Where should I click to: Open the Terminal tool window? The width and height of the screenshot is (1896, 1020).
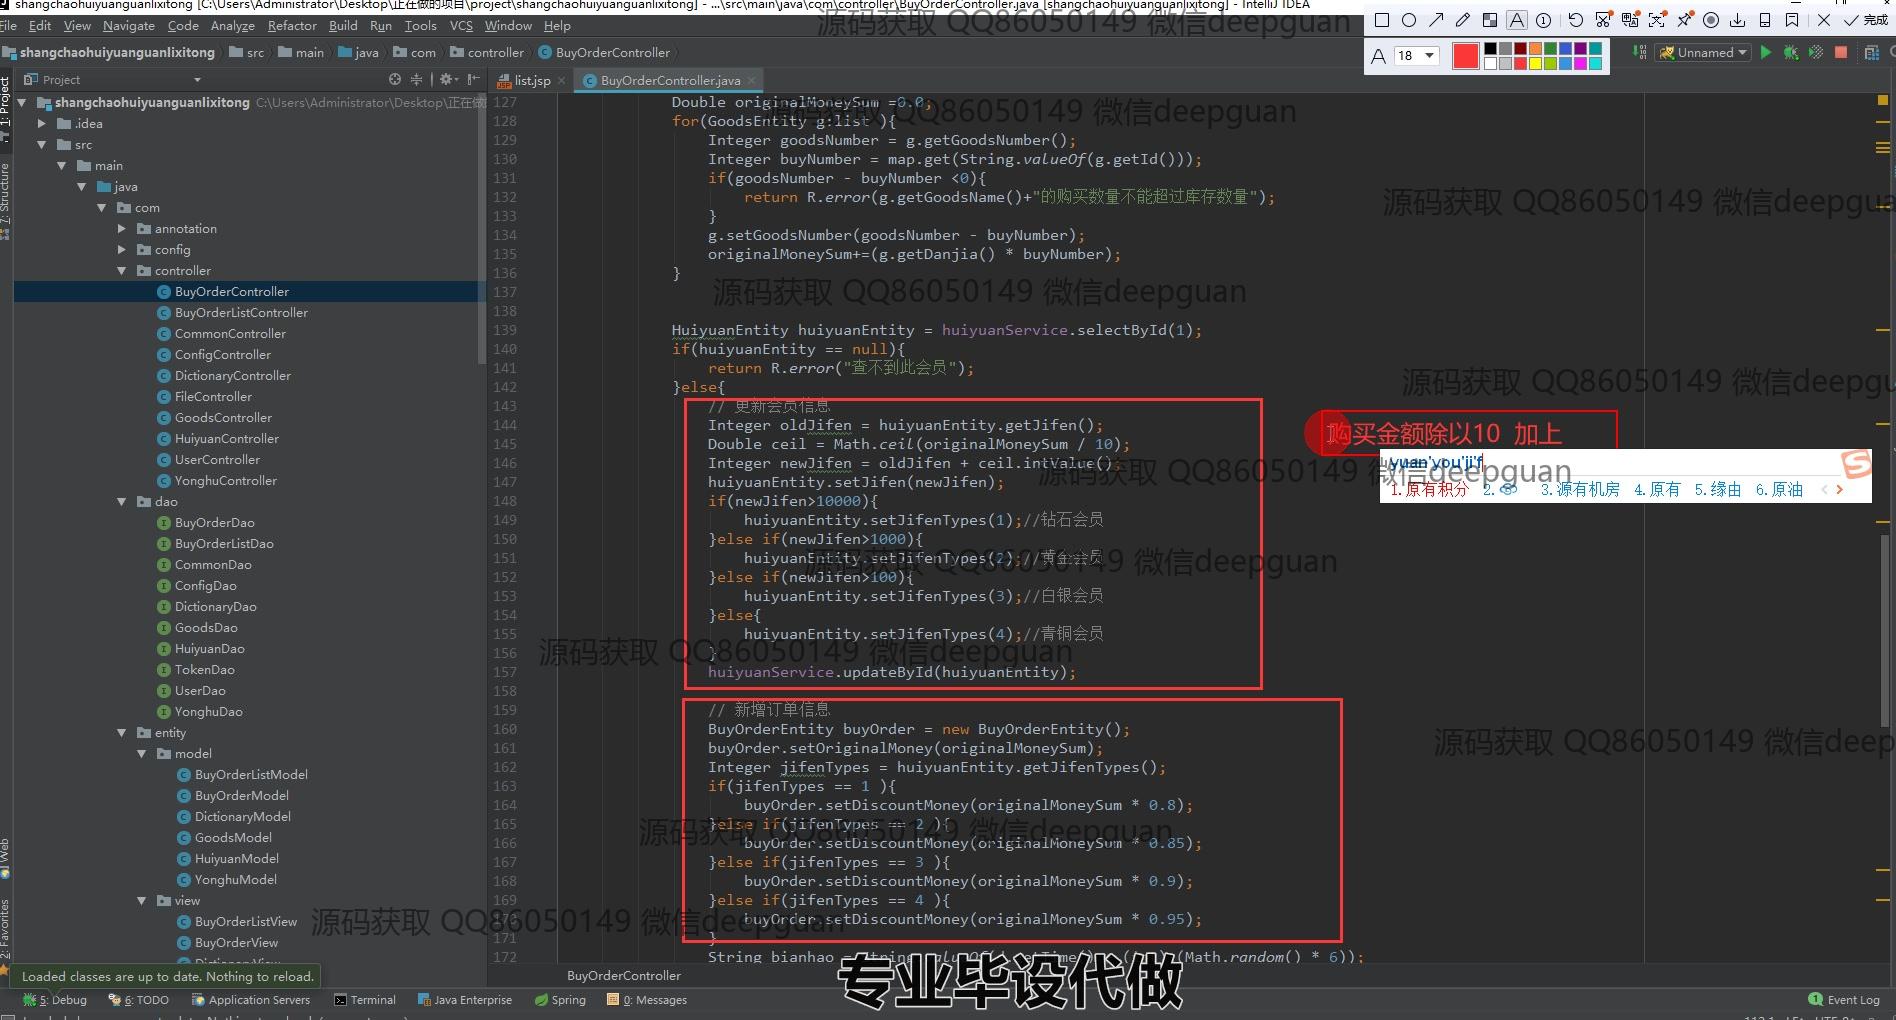pos(364,1000)
